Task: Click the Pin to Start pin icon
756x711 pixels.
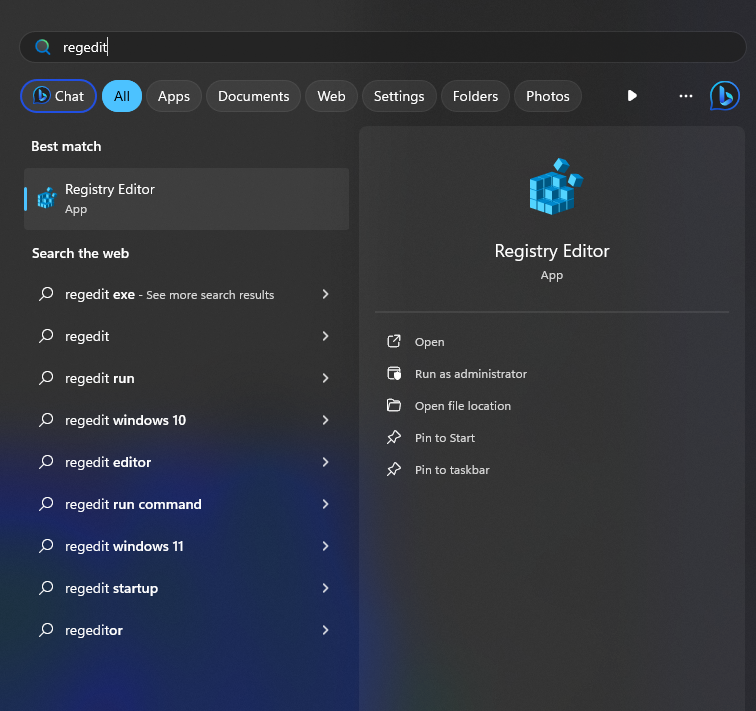Action: [394, 437]
